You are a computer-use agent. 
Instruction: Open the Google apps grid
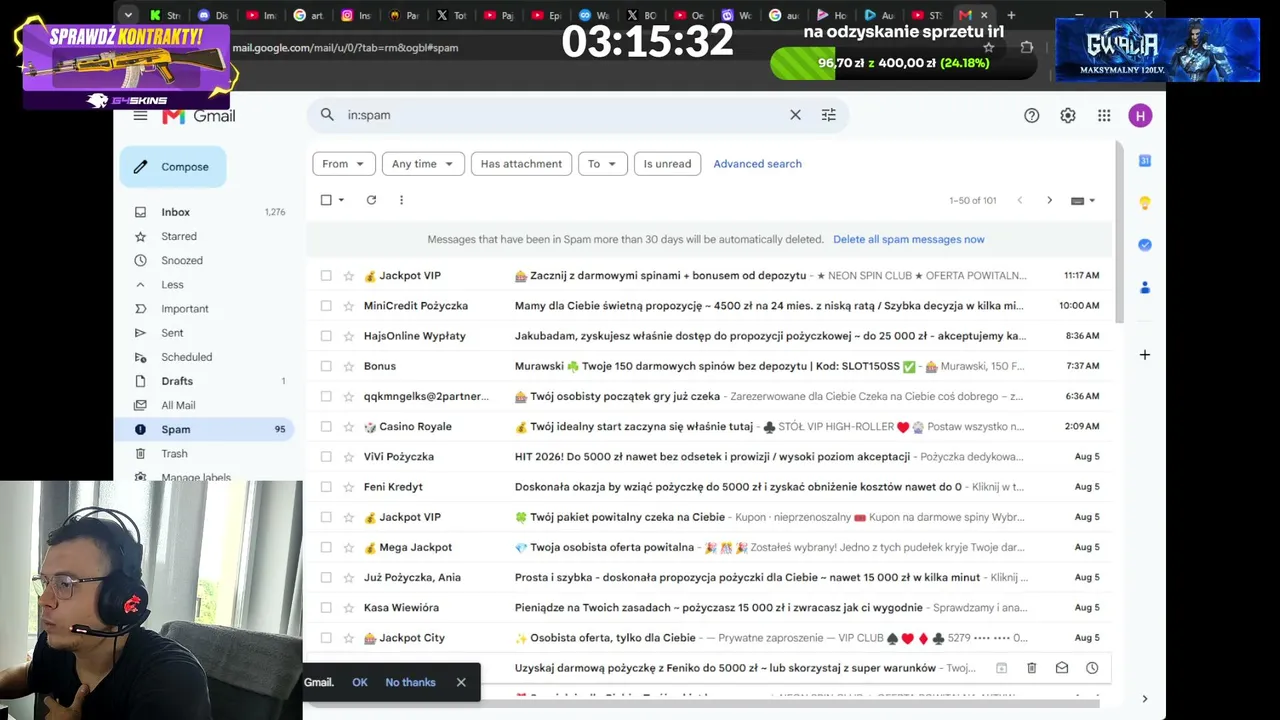point(1104,116)
